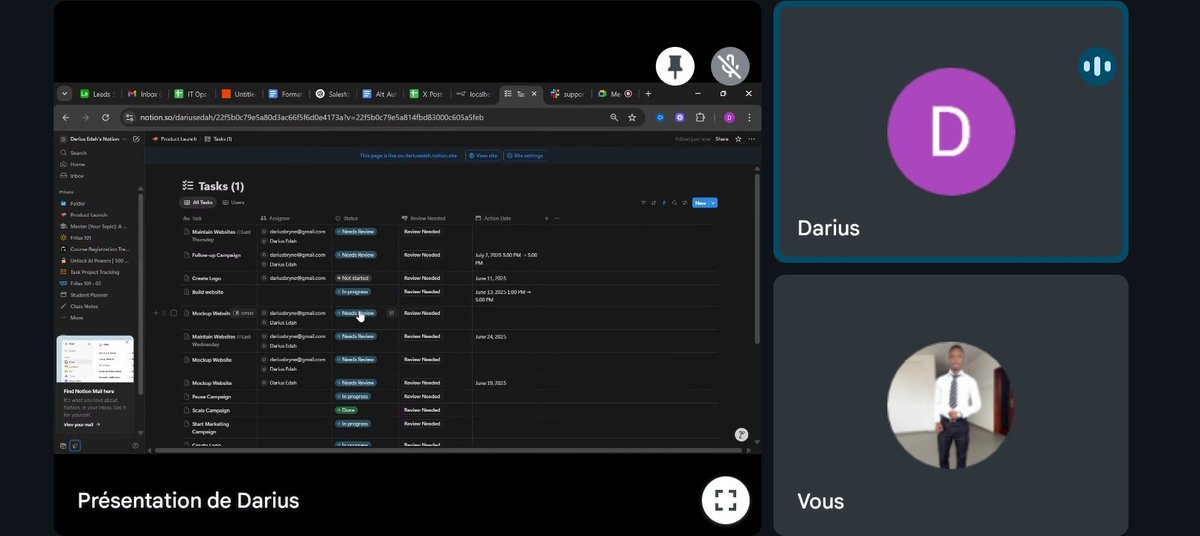Open Inbox in Notion sidebar
Screen dimensions: 1200x536
(x=77, y=175)
